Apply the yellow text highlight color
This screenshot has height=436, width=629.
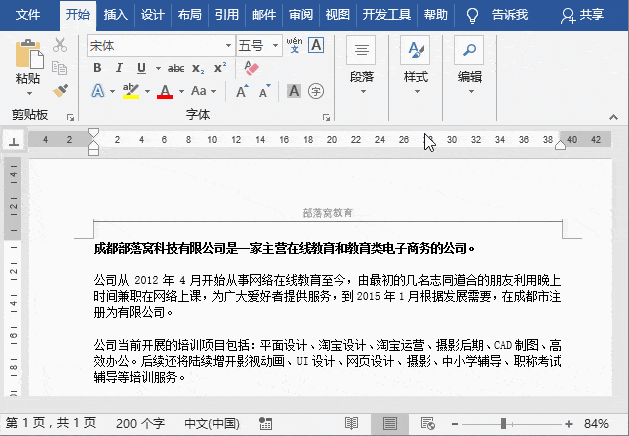131,91
